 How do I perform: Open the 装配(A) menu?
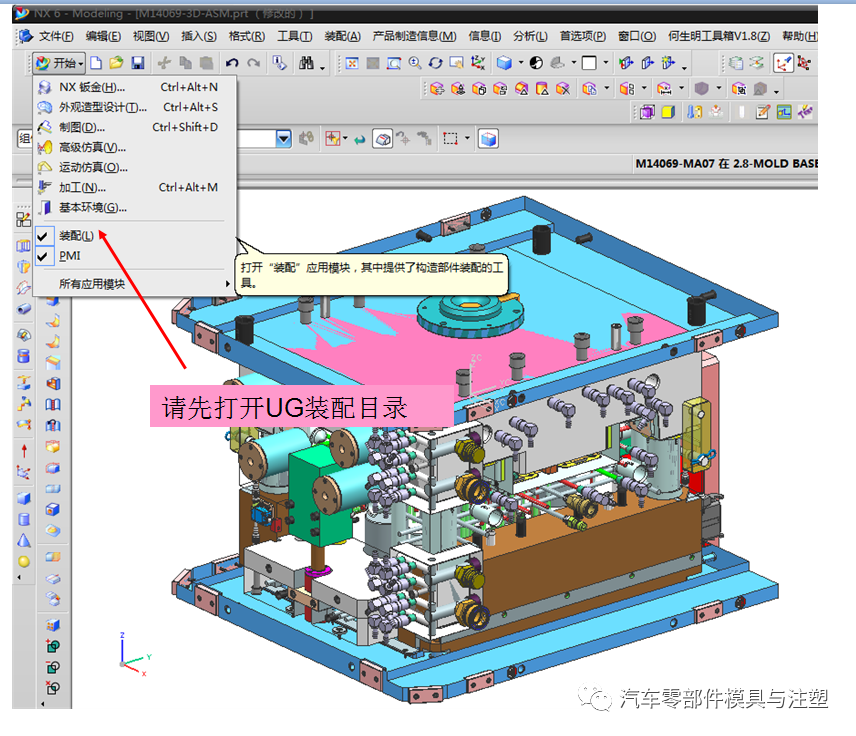[342, 37]
